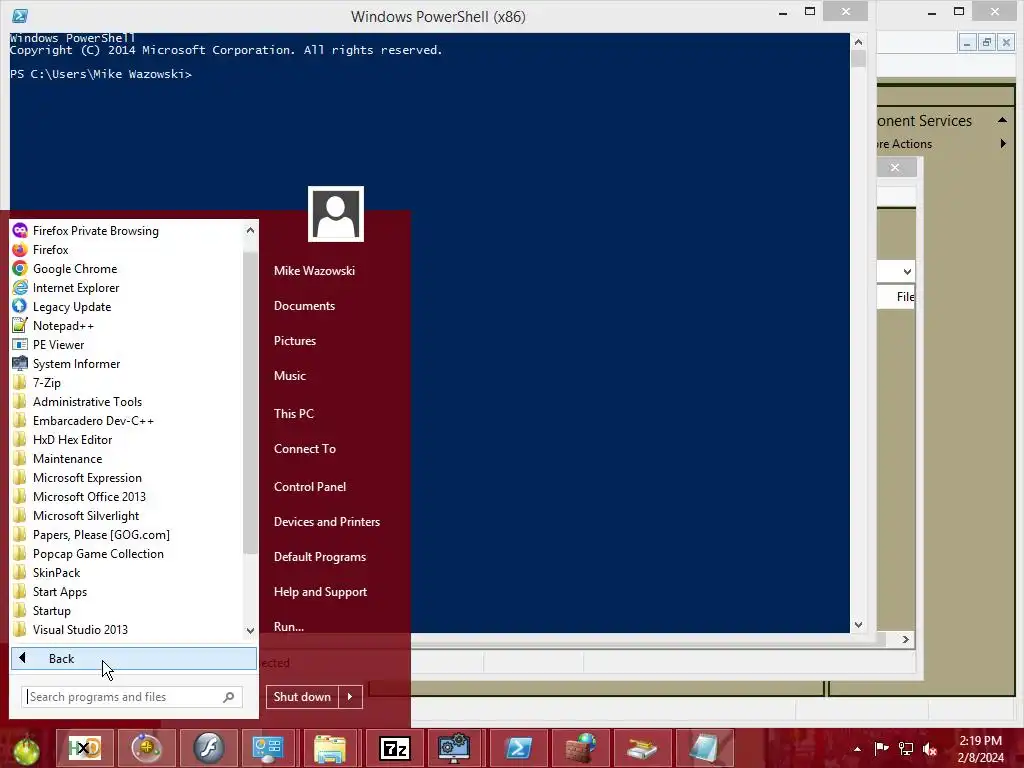Open the notepad taskbar icon
1024x768 pixels.
point(705,748)
